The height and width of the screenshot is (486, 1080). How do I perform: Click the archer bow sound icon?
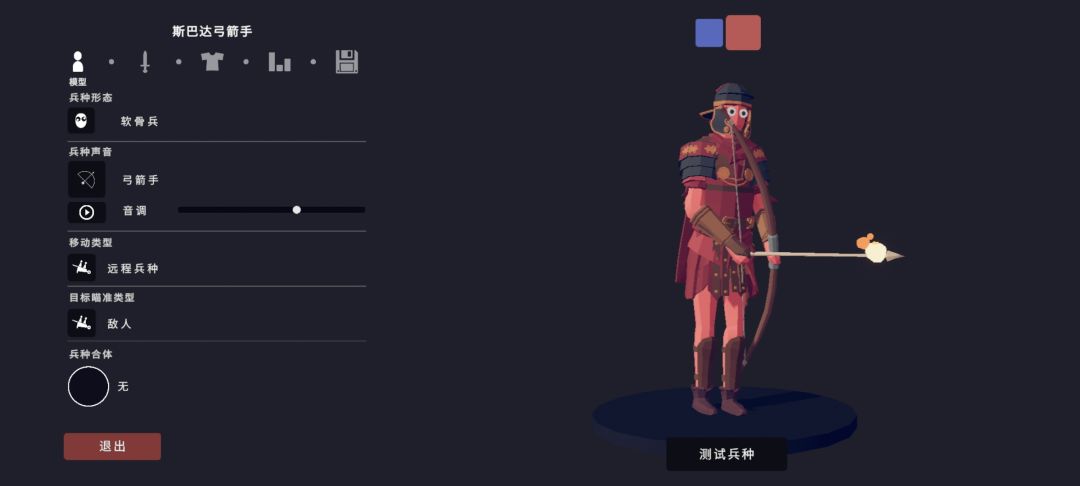click(x=87, y=180)
